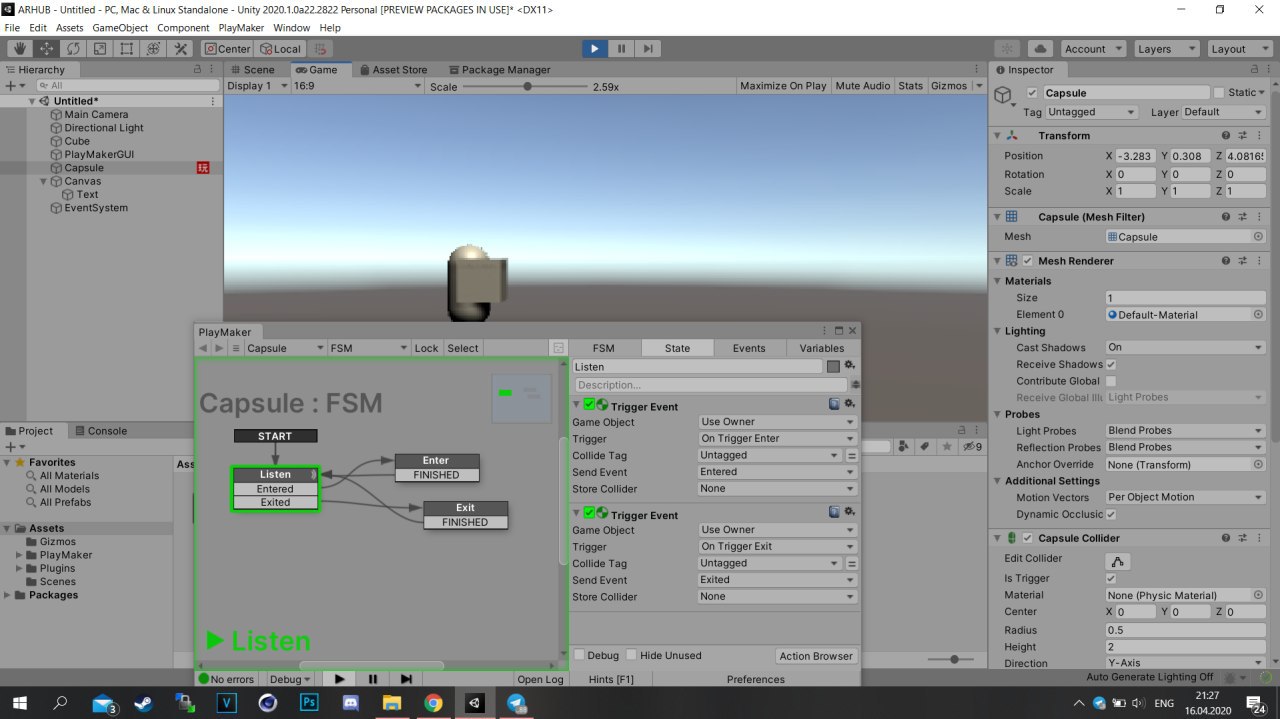Go back in PlayMaker FSM history
The image size is (1280, 719).
tap(203, 348)
